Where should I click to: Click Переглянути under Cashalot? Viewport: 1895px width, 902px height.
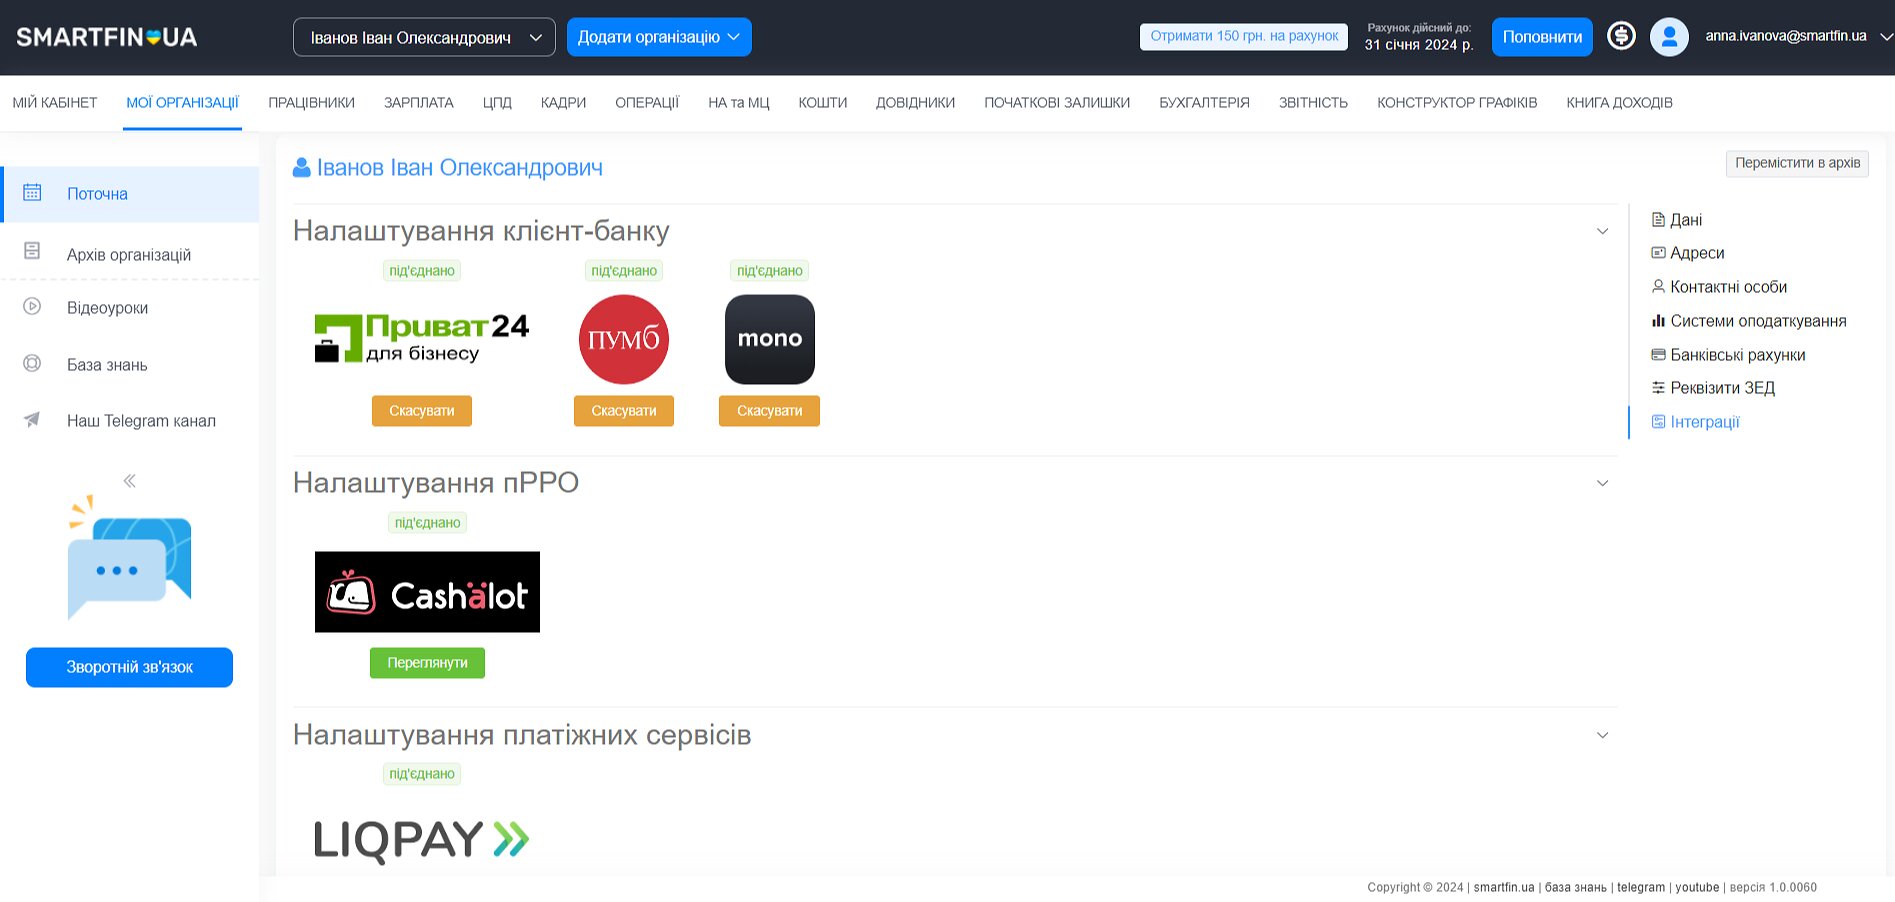point(427,663)
